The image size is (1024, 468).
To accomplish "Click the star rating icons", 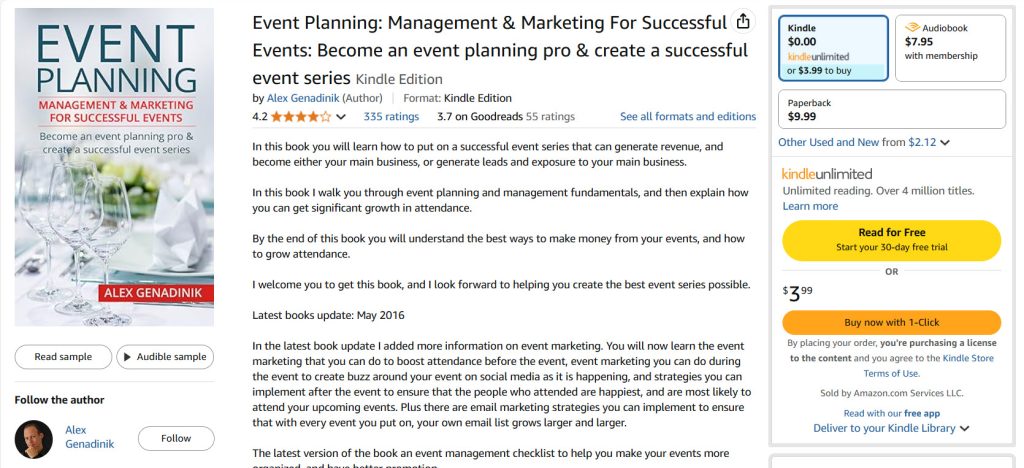I will click(x=301, y=117).
